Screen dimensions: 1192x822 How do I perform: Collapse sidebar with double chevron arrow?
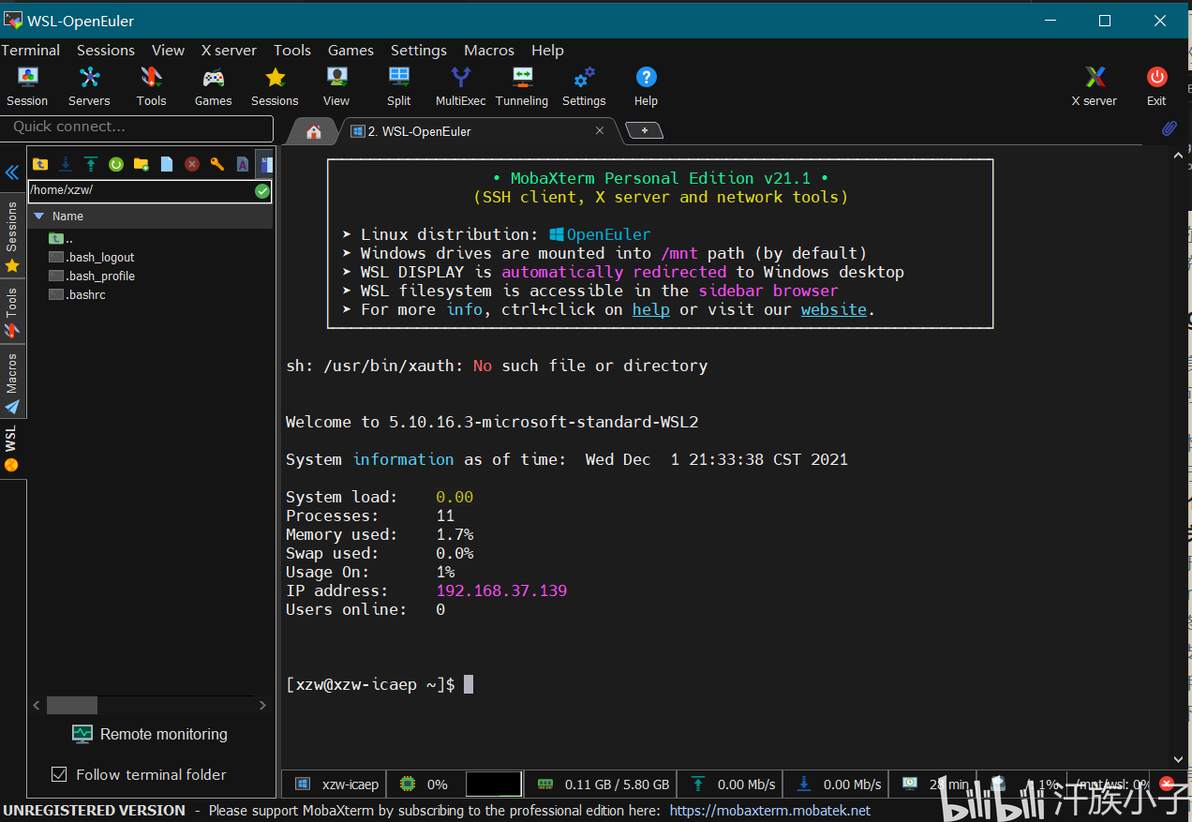(12, 172)
